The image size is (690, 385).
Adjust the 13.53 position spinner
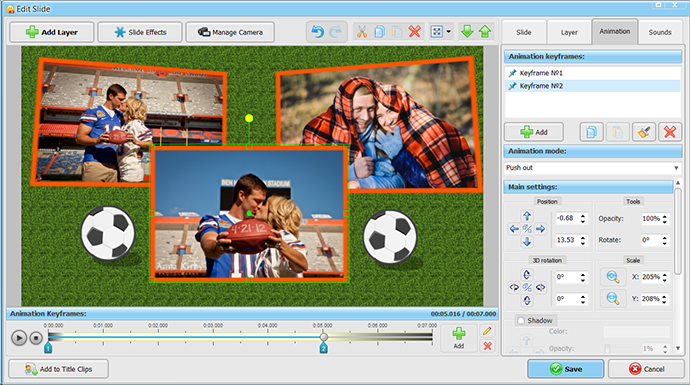pyautogui.click(x=583, y=240)
